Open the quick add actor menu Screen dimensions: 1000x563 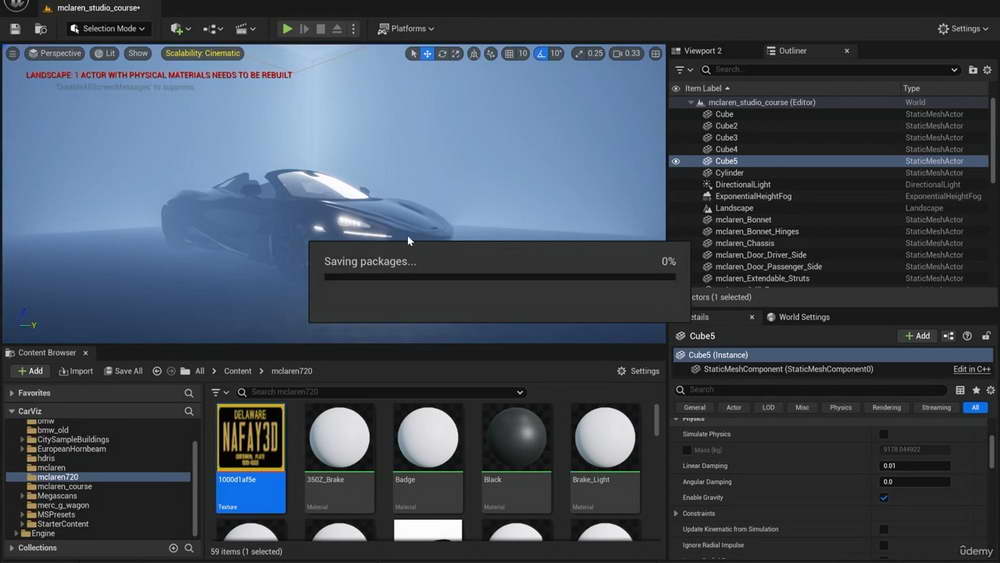(x=180, y=29)
